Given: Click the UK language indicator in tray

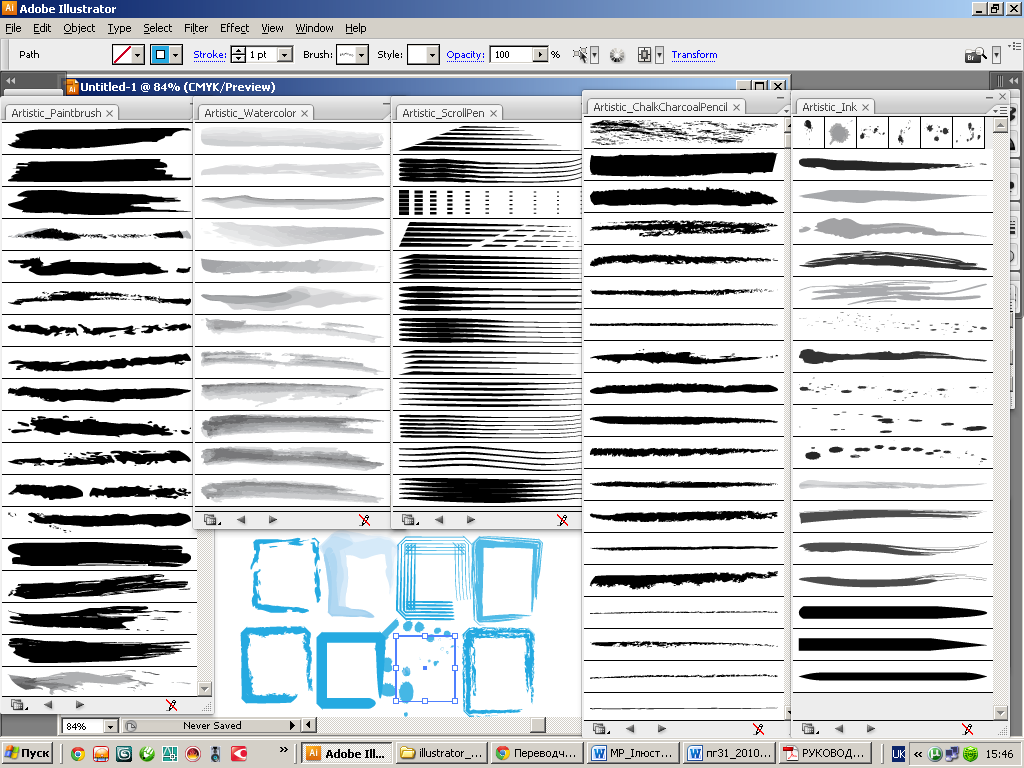Looking at the screenshot, I should click(x=899, y=754).
